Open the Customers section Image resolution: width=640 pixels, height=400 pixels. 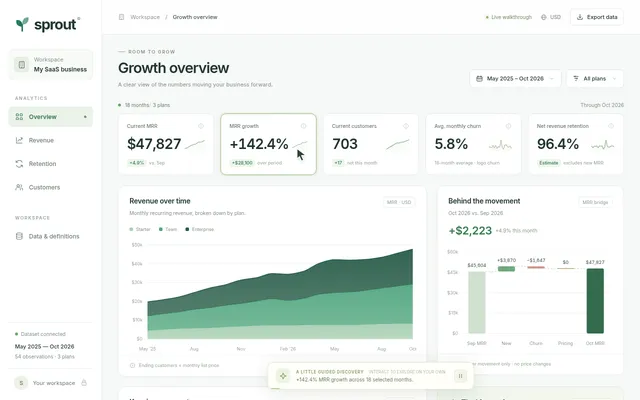[51, 187]
